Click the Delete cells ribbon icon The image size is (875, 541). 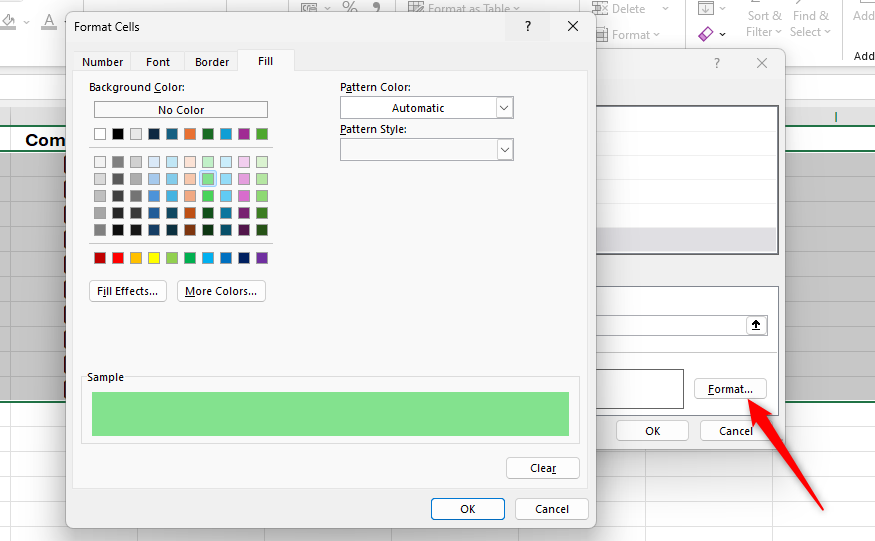600,8
